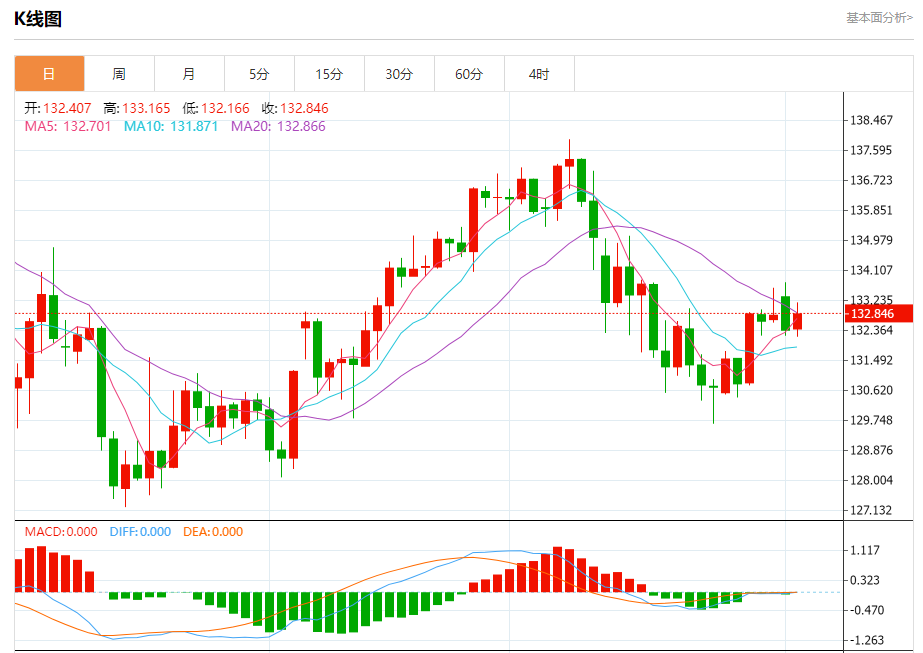The image size is (923, 653).
Task: Open the 15分 timeframe tab
Action: (x=330, y=74)
